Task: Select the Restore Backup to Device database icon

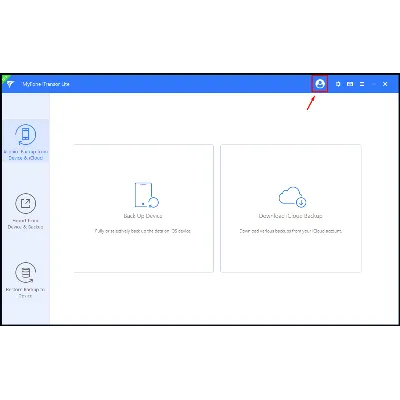Action: coord(25,273)
